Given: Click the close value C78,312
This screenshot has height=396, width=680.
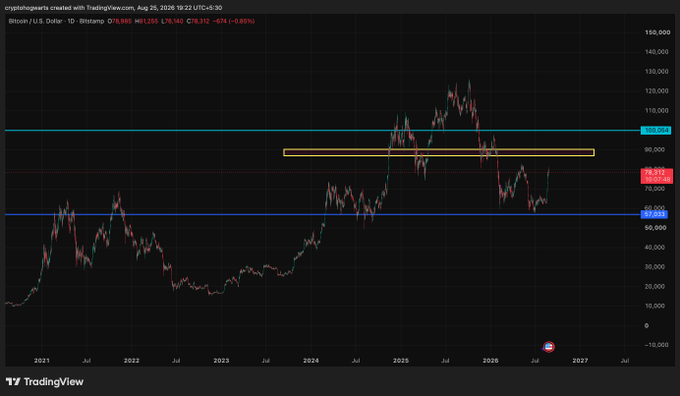Looking at the screenshot, I should pyautogui.click(x=198, y=21).
